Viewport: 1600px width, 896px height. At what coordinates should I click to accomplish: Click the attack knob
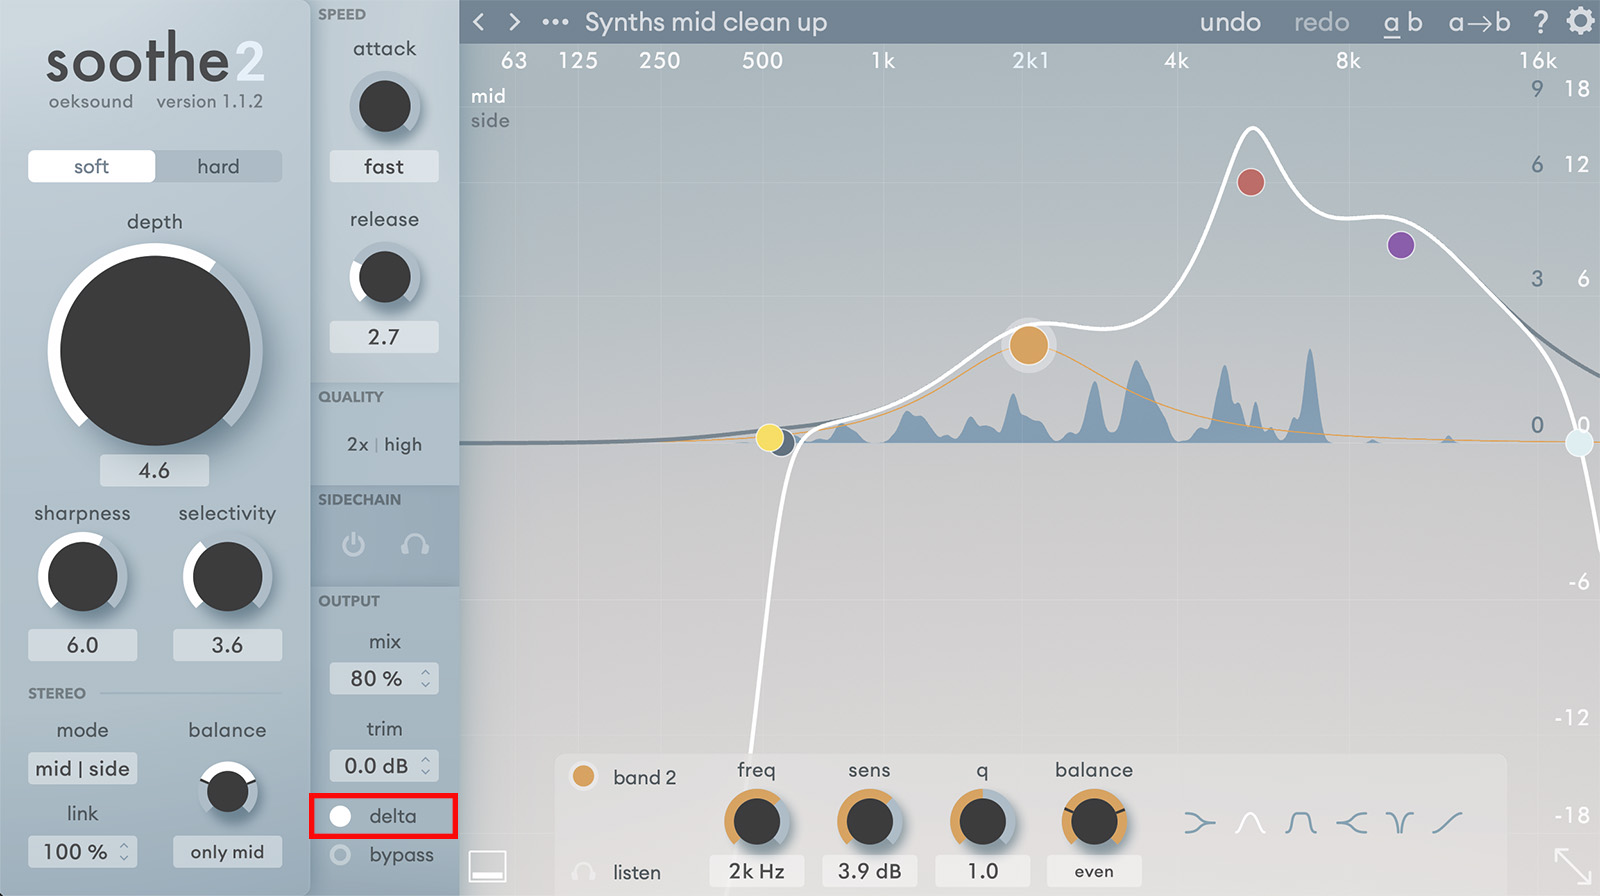pyautogui.click(x=384, y=106)
